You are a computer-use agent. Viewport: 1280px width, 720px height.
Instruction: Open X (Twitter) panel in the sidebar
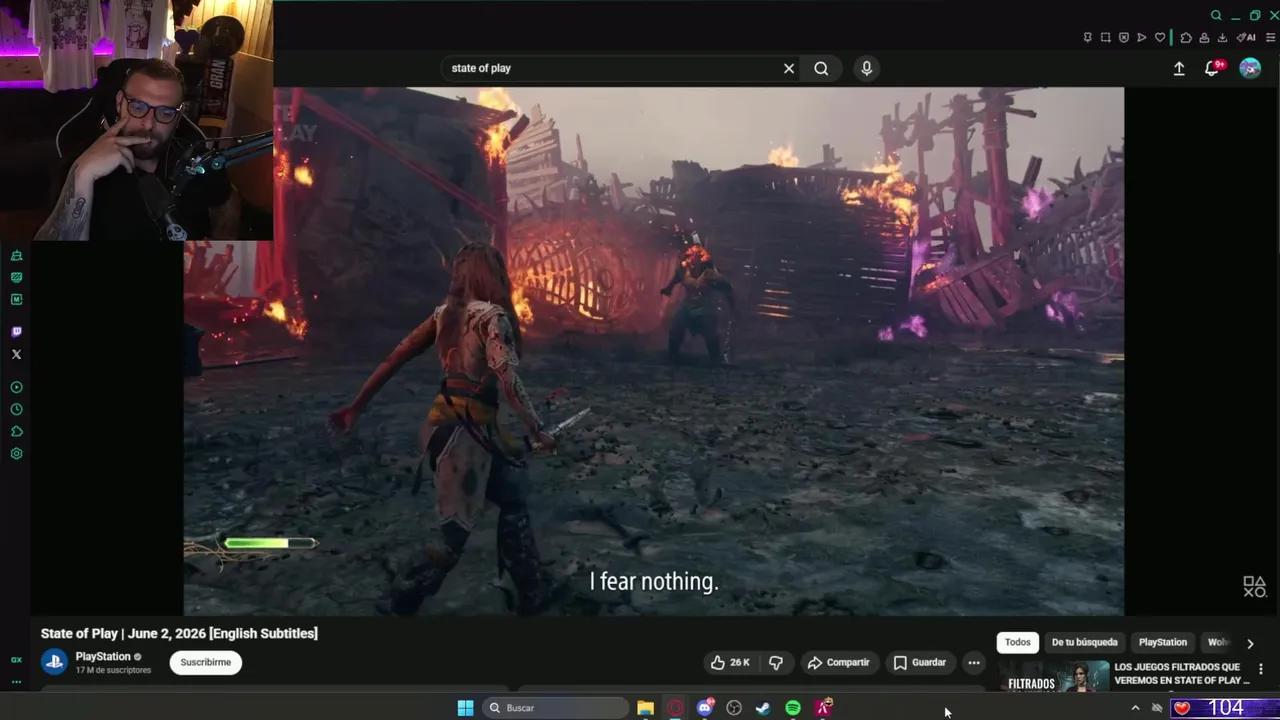pos(16,354)
